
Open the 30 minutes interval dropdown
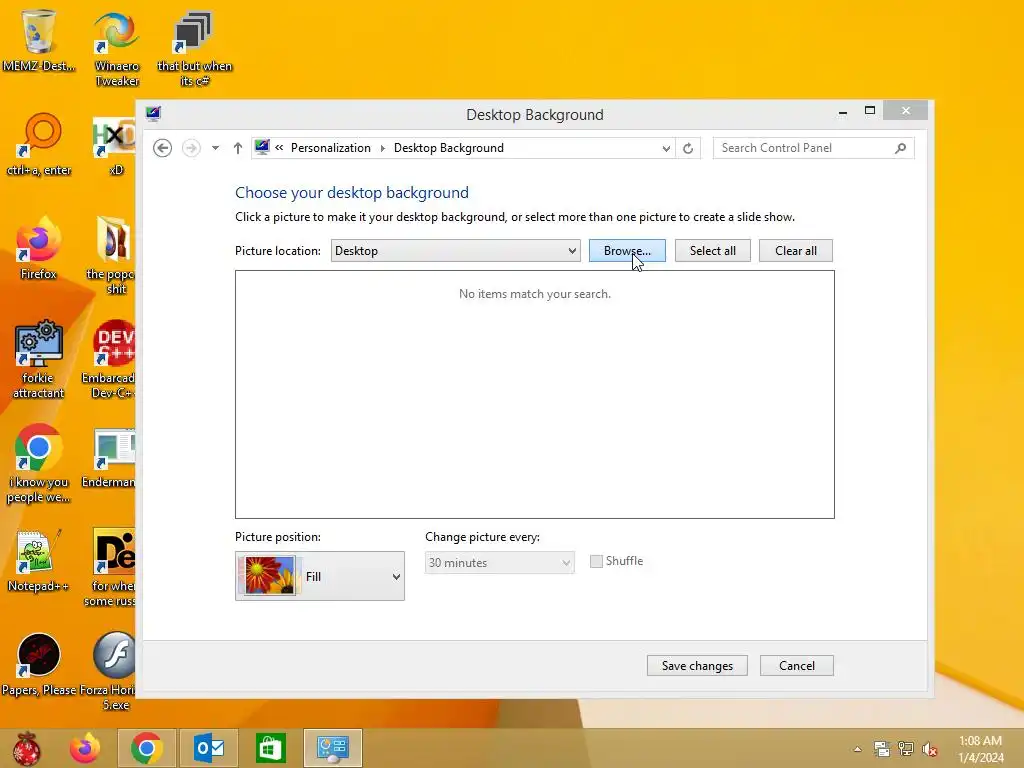coord(500,563)
